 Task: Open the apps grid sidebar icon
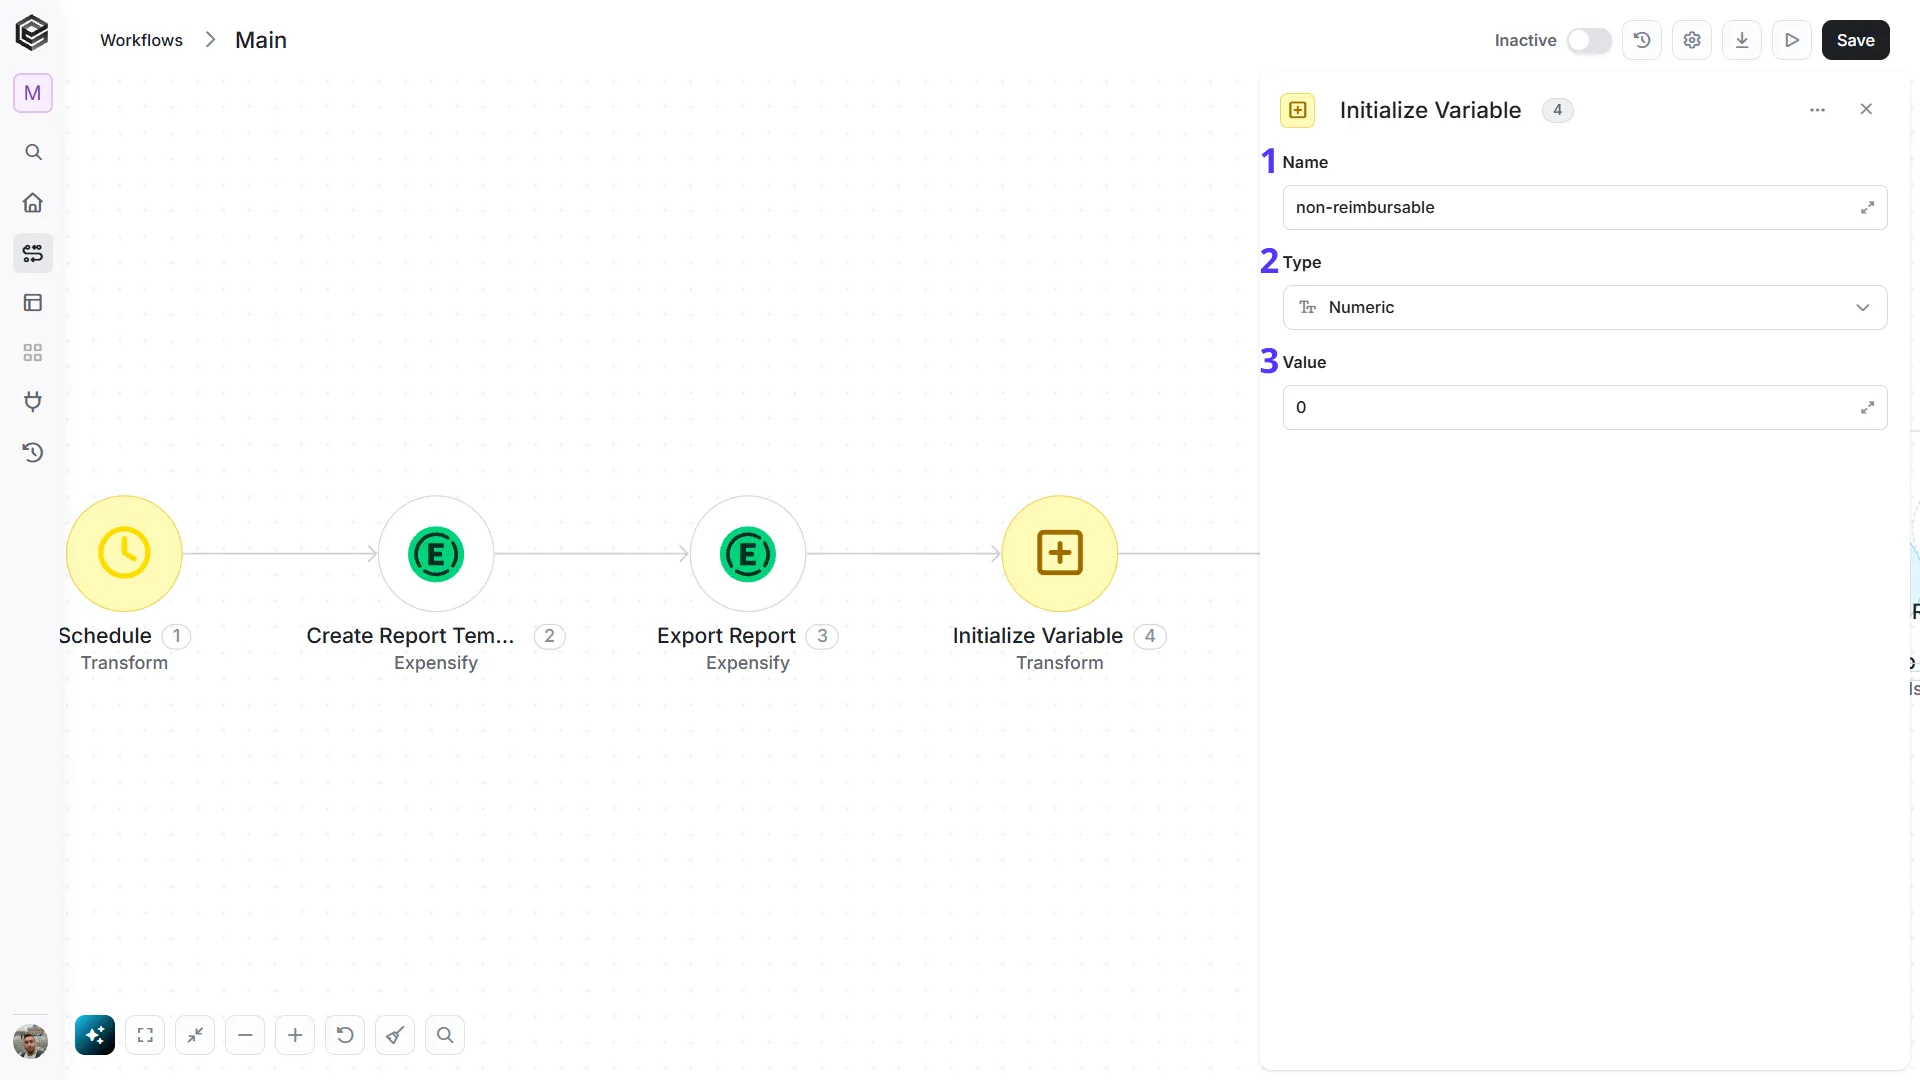(x=33, y=353)
